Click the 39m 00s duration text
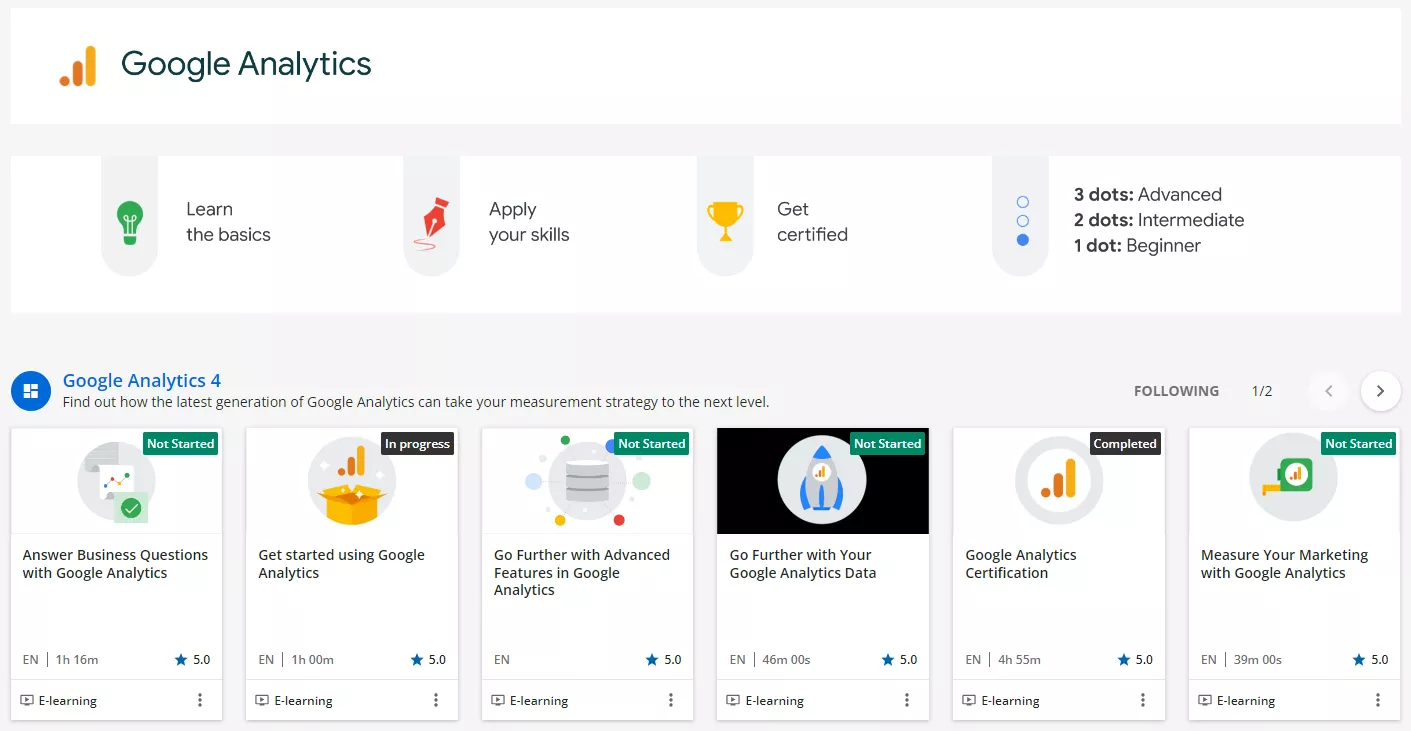 [x=1257, y=660]
